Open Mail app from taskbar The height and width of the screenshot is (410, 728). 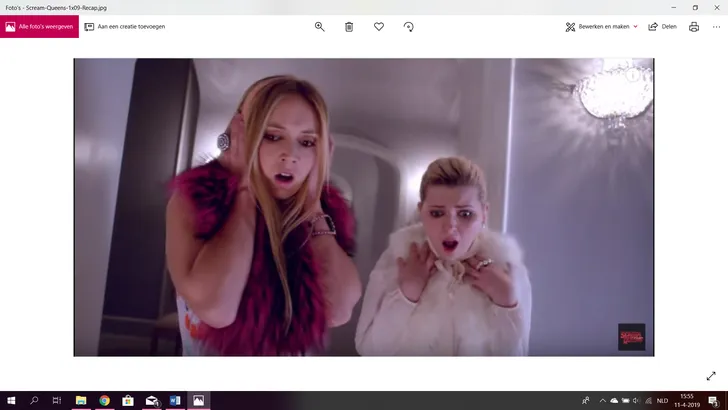(151, 400)
